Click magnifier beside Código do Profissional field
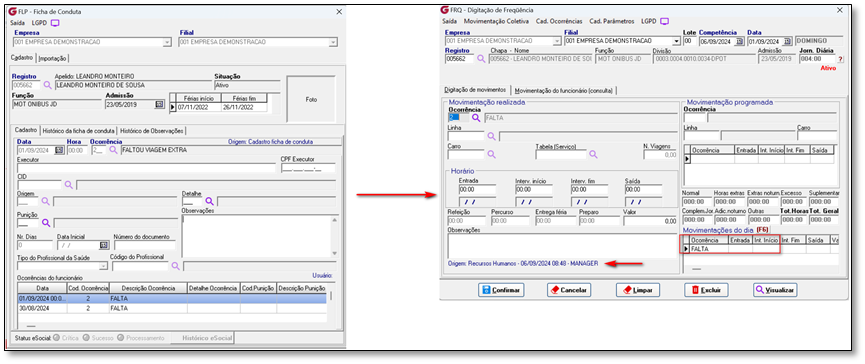Screen dimensions: 865x364 point(175,266)
